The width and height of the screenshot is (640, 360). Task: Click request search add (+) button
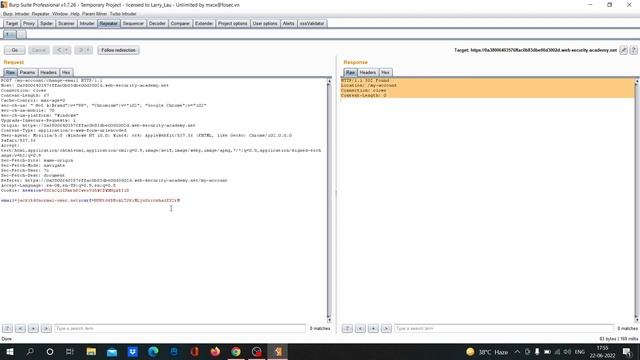[33, 328]
